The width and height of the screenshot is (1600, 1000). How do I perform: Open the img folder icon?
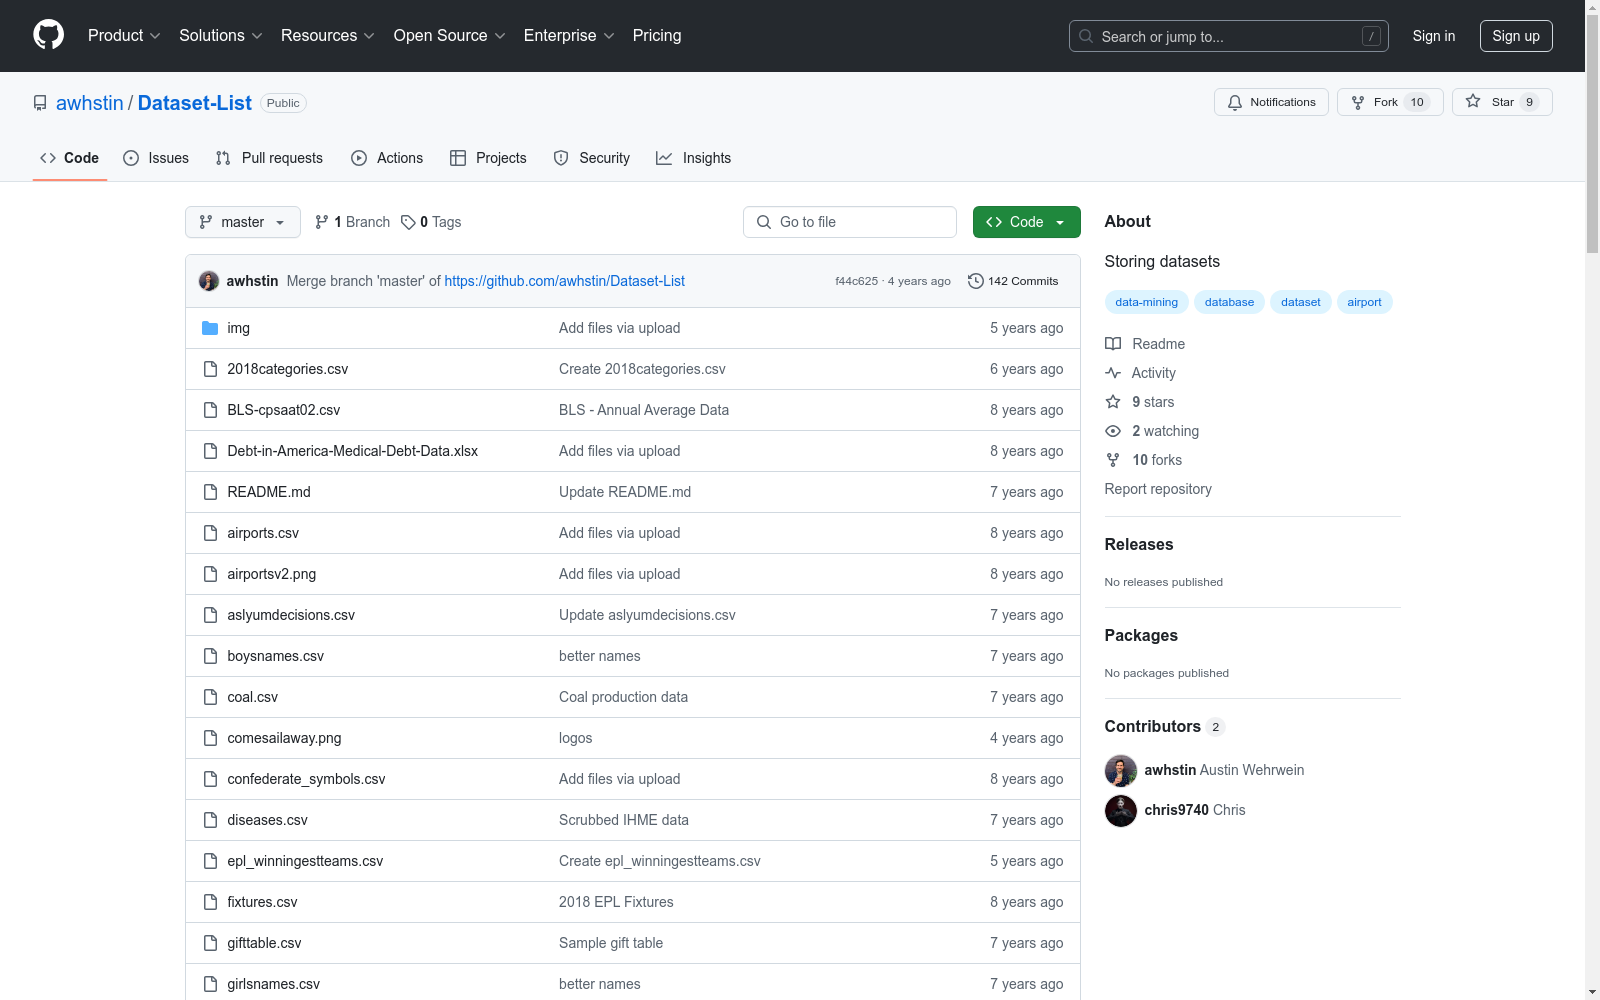click(210, 328)
